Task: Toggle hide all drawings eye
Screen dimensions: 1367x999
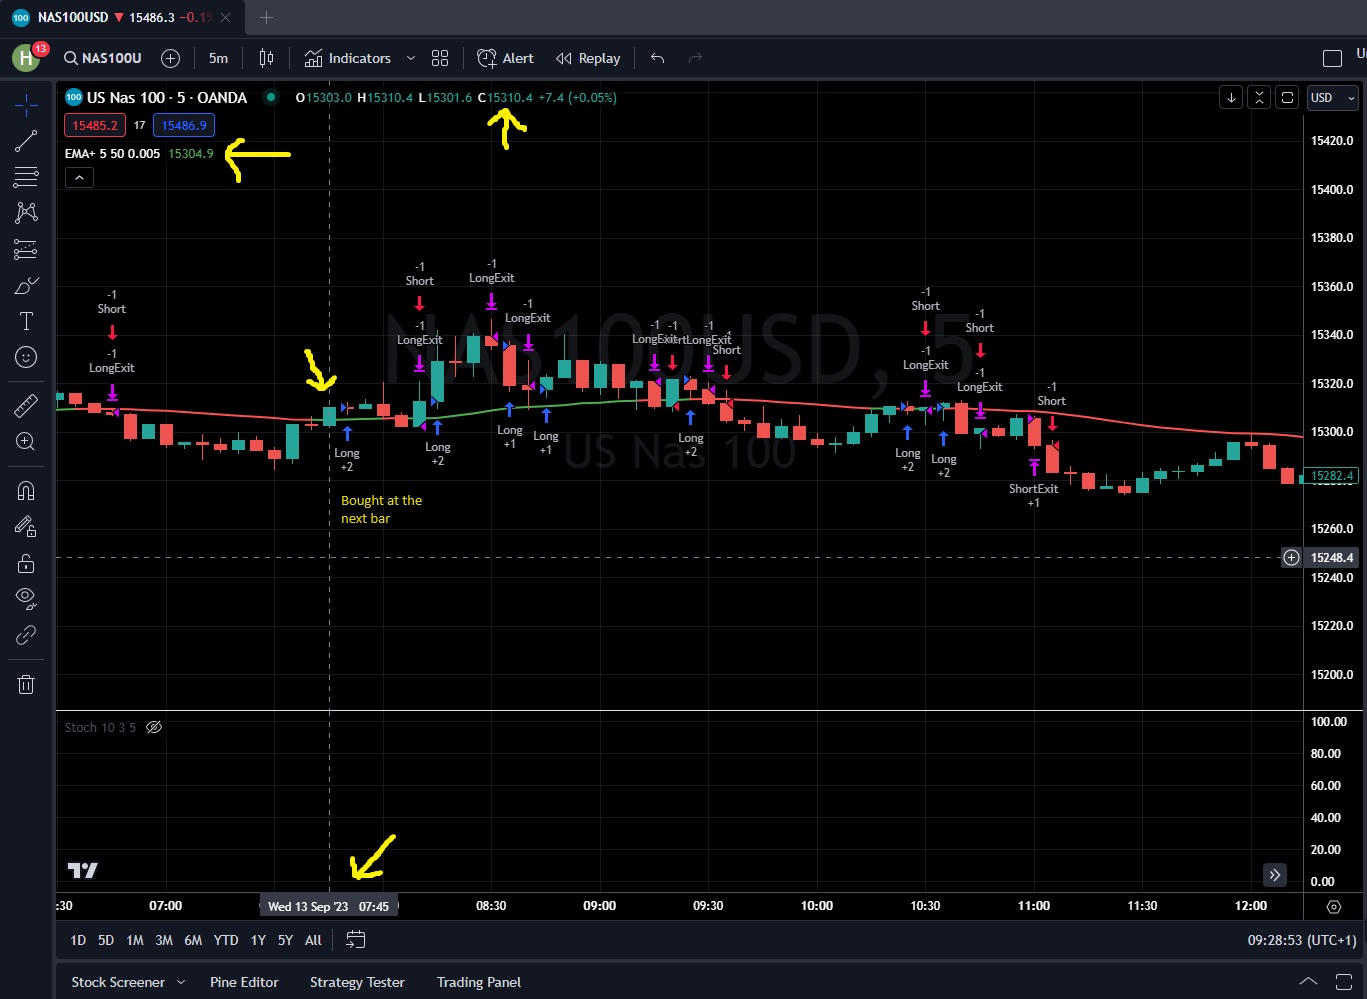Action: 27,599
